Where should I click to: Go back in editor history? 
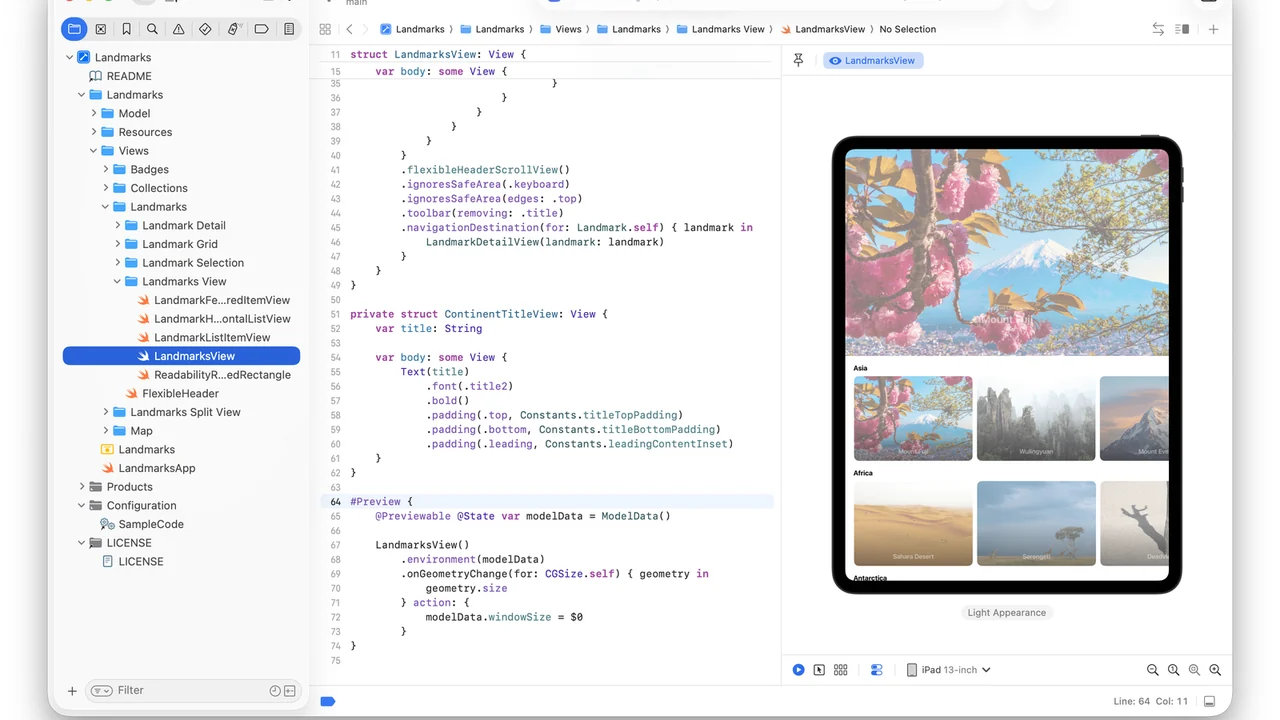click(349, 29)
